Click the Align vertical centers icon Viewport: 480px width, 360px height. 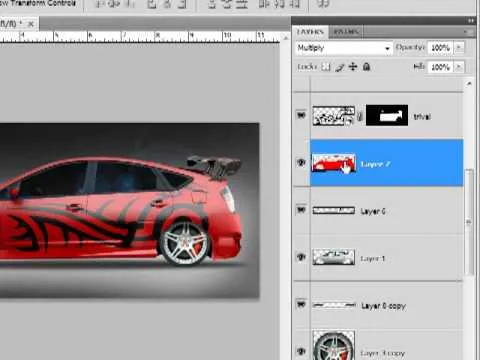tap(115, 3)
